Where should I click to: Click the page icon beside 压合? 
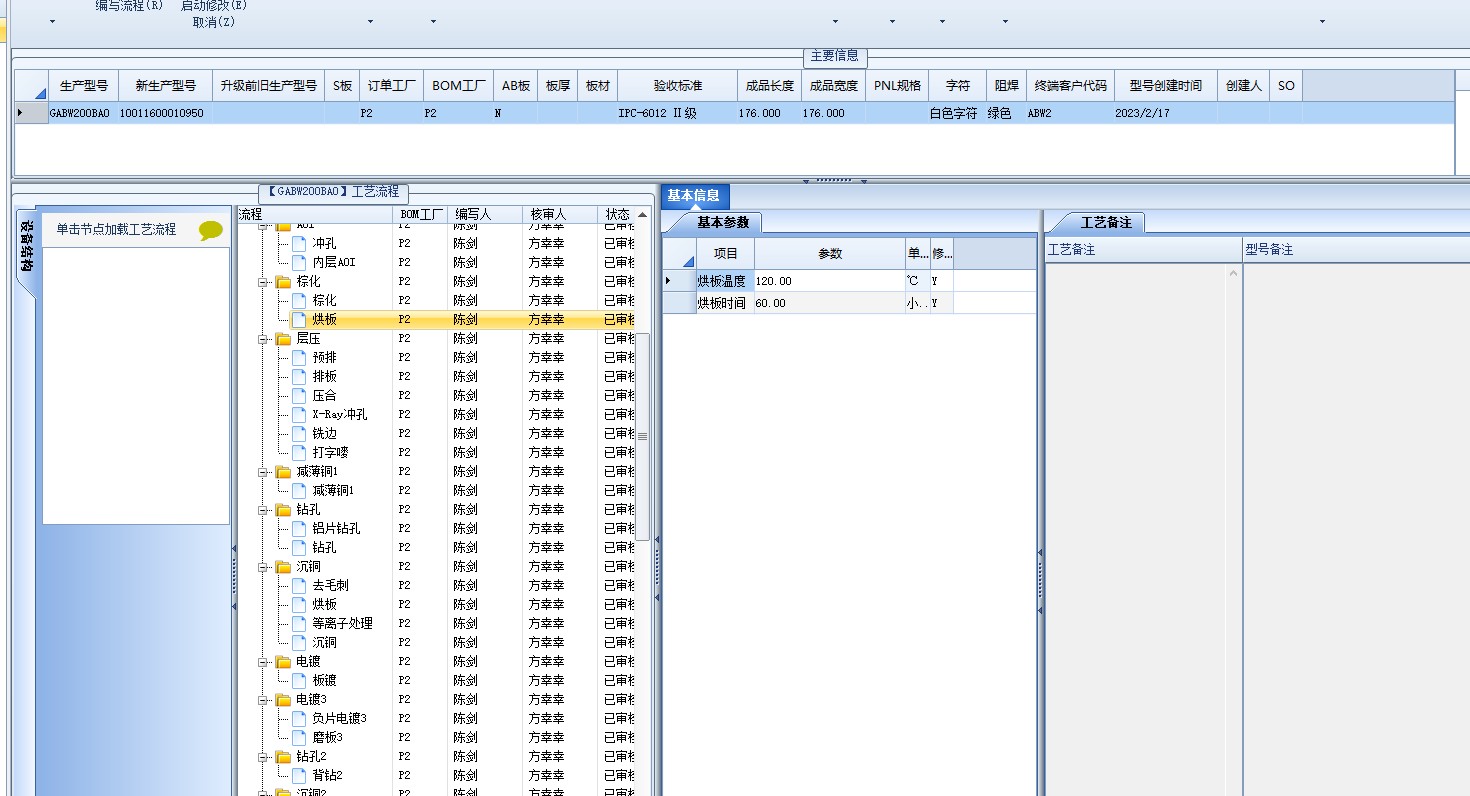pyautogui.click(x=299, y=395)
